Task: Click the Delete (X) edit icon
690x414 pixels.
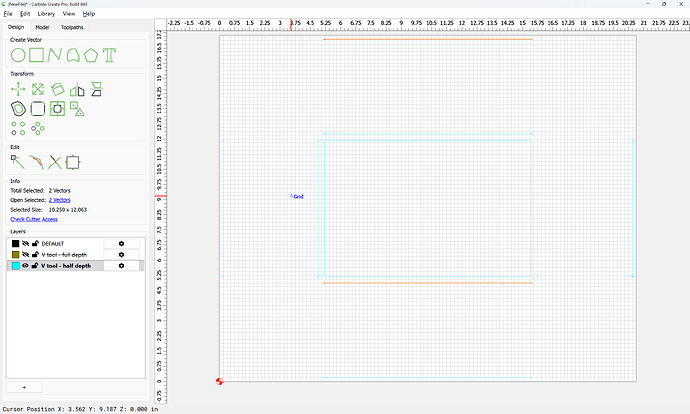Action: [55, 162]
